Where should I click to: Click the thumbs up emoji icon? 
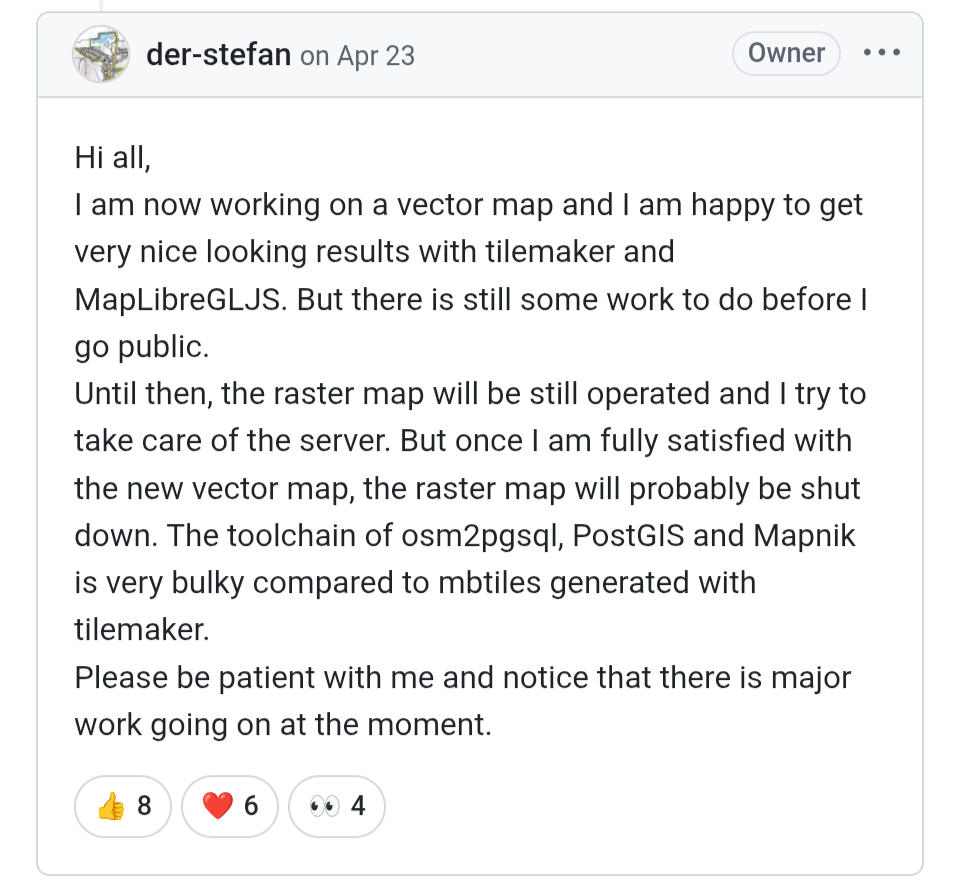(x=111, y=806)
